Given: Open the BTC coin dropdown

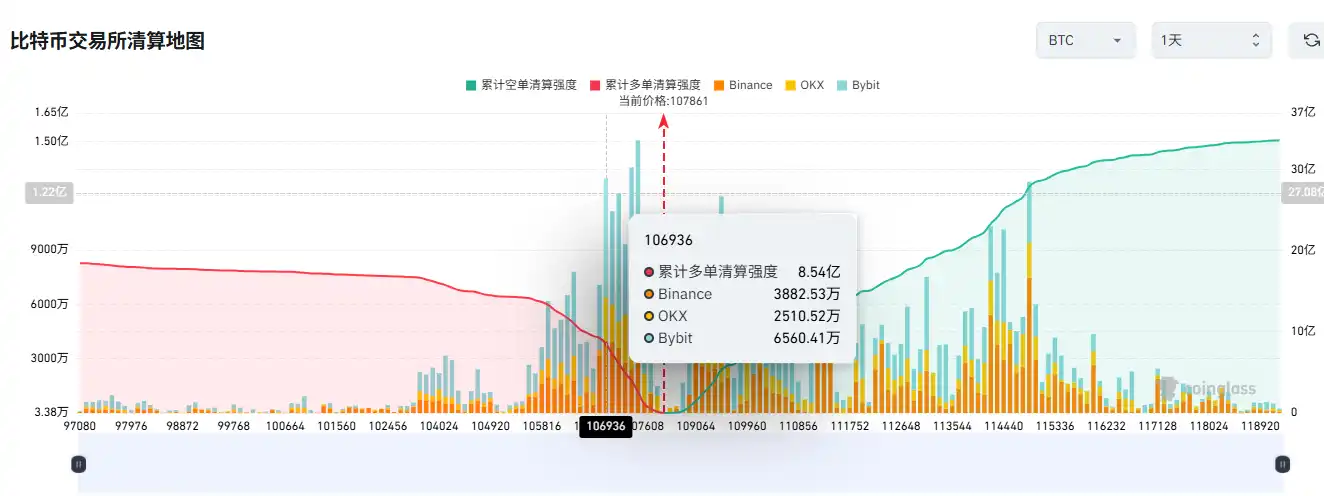Looking at the screenshot, I should pos(1085,41).
